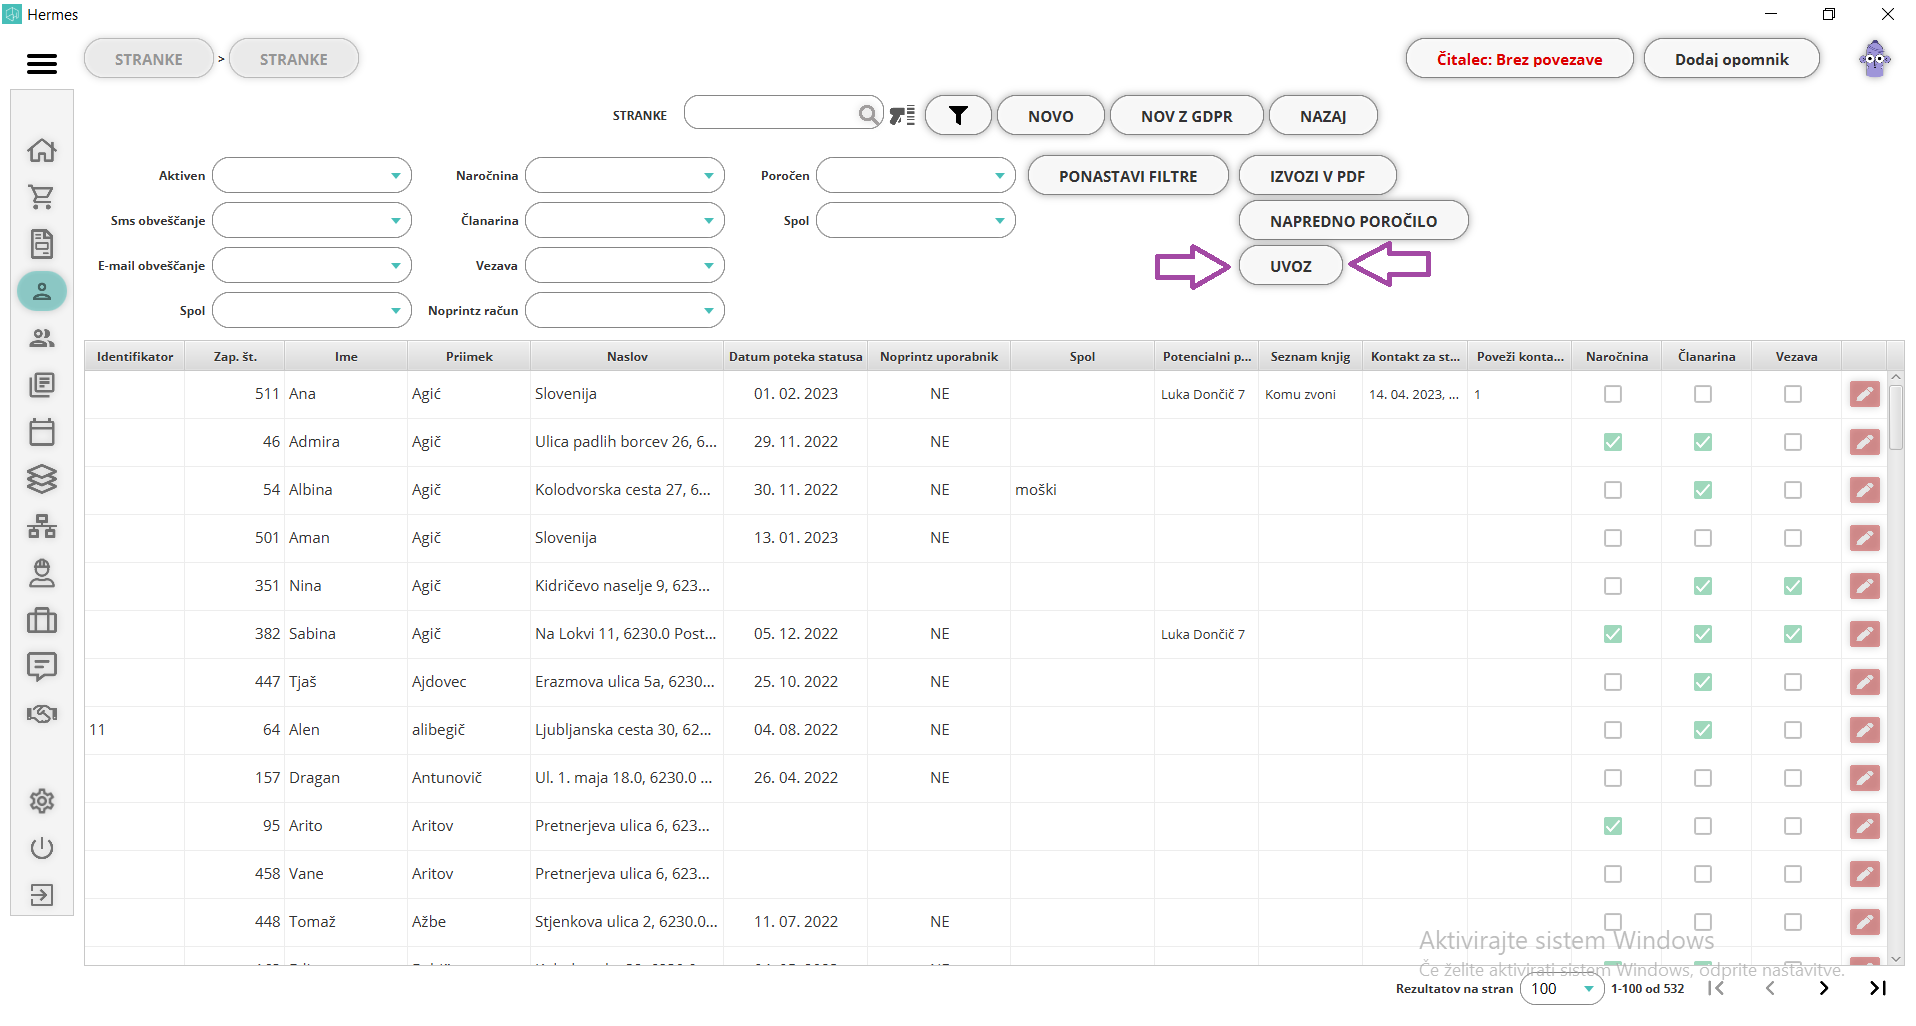Screen dimensions: 1916x1026
Task: Open the calendar sidebar icon
Action: tap(42, 432)
